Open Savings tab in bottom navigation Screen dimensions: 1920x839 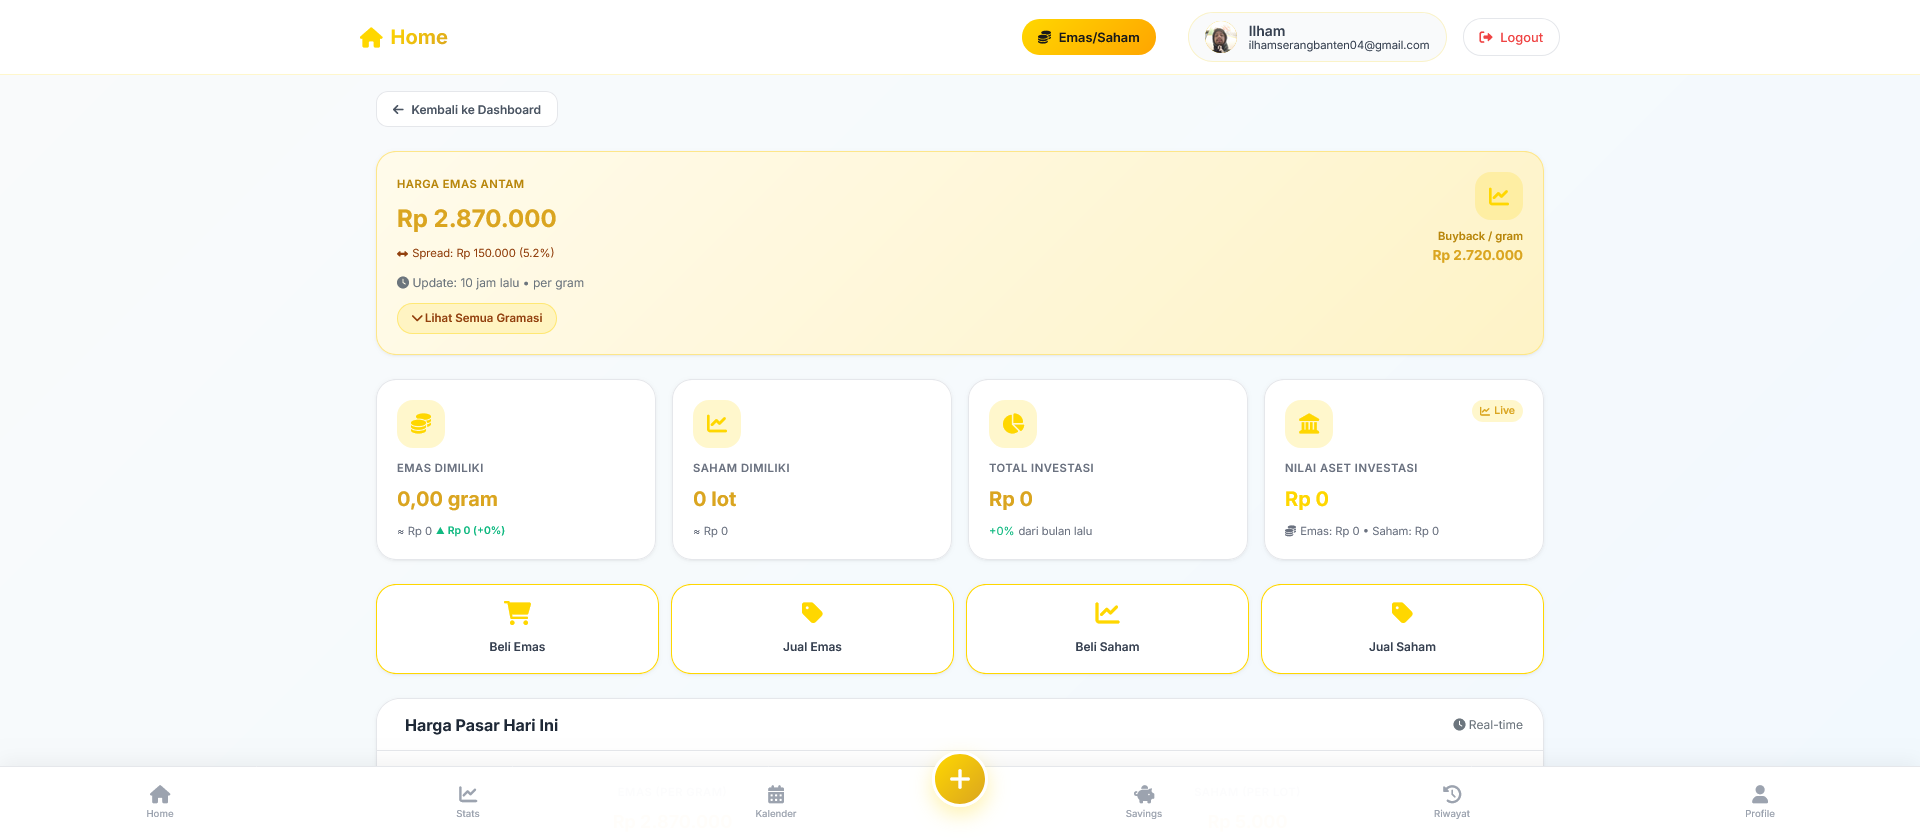point(1144,801)
